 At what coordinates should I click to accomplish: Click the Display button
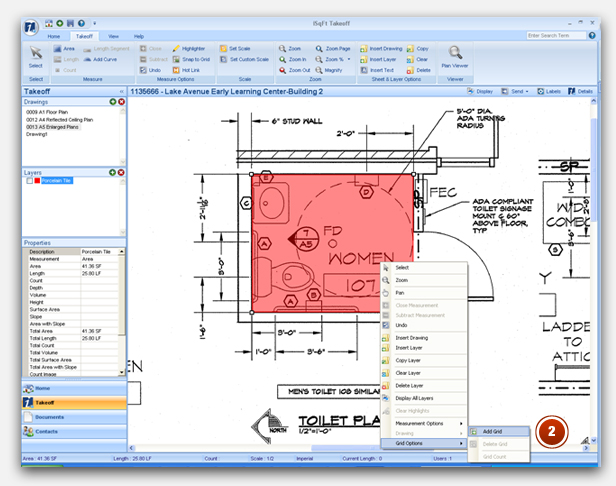click(x=480, y=91)
